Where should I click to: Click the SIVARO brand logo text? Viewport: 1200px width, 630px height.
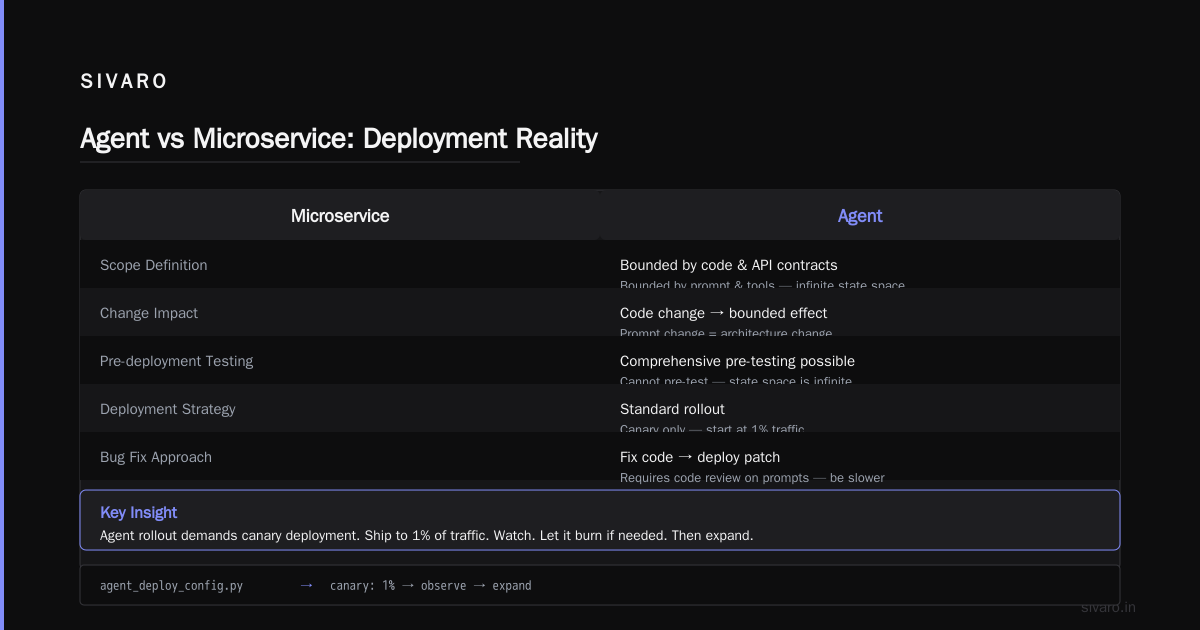click(124, 82)
